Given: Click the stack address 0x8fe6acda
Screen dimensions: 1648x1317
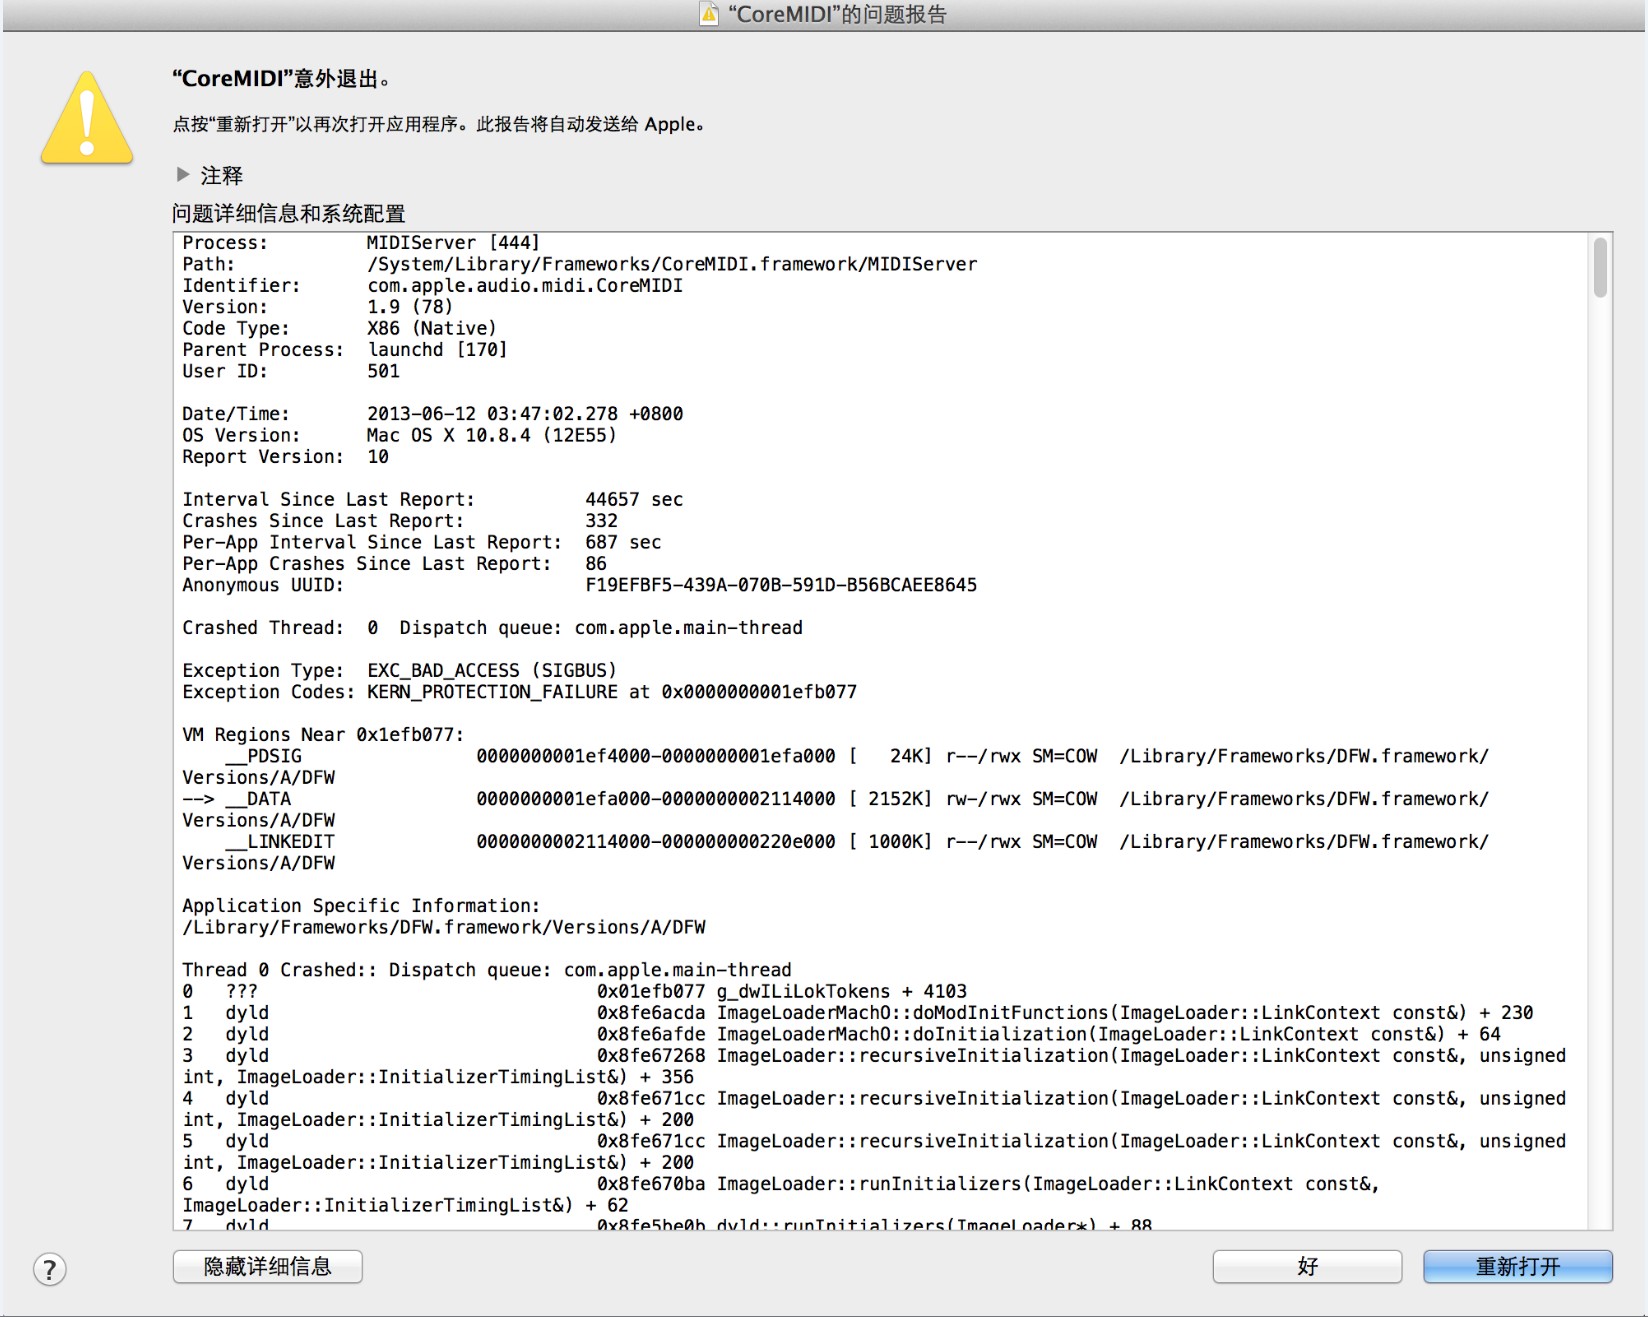Looking at the screenshot, I should tap(651, 1013).
